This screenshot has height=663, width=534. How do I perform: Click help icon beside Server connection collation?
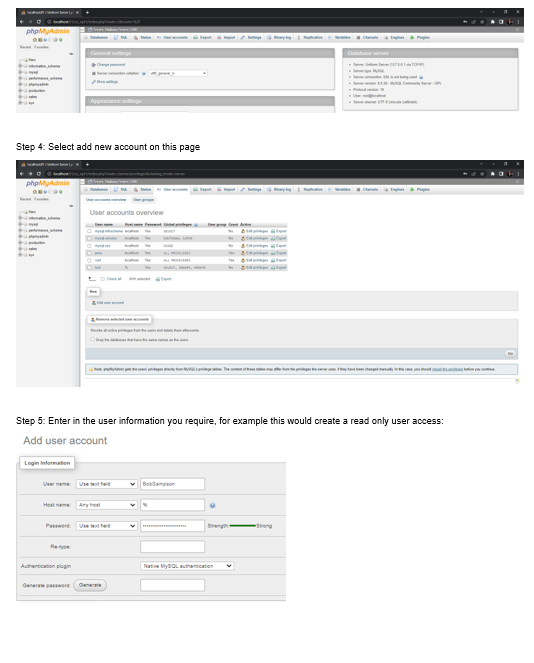[x=144, y=73]
